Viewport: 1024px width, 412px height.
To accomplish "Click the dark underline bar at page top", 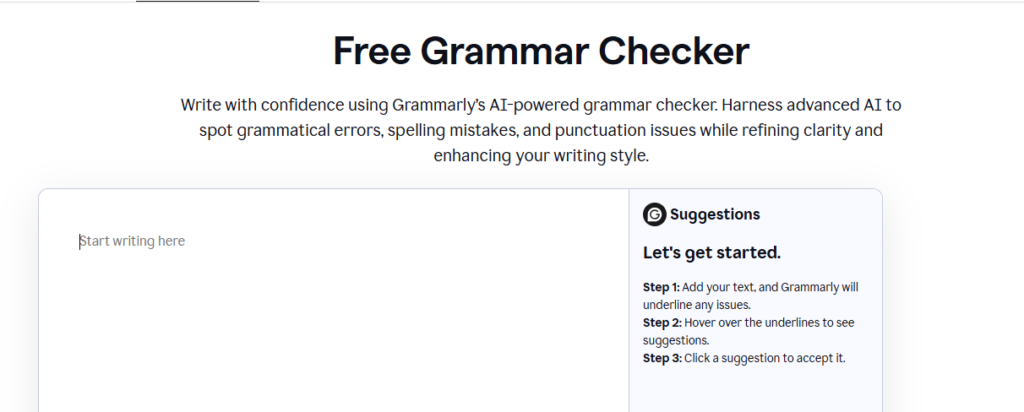I will 197,1.
